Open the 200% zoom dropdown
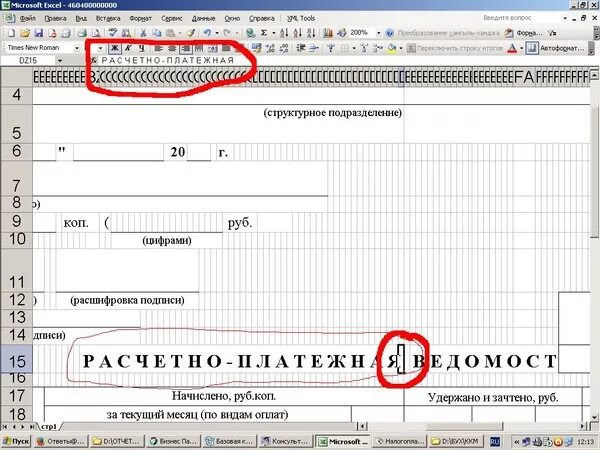 click(x=378, y=33)
